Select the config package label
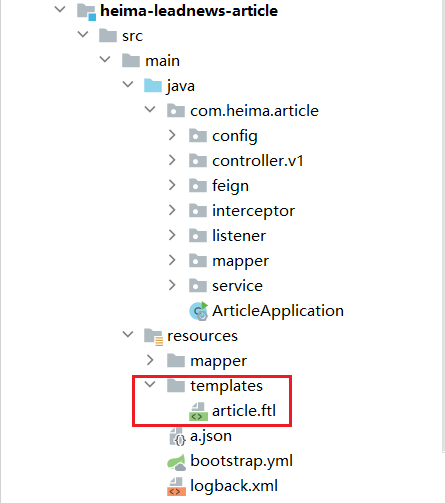 pyautogui.click(x=235, y=136)
